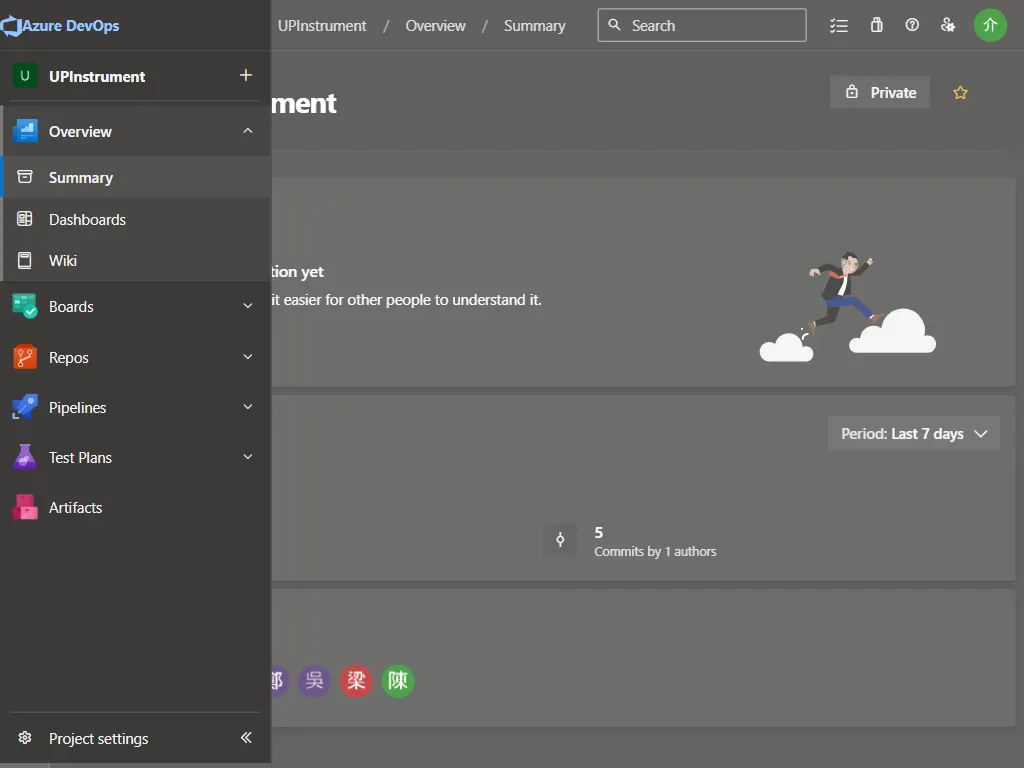Click the magnifier icon in Search box

(614, 25)
